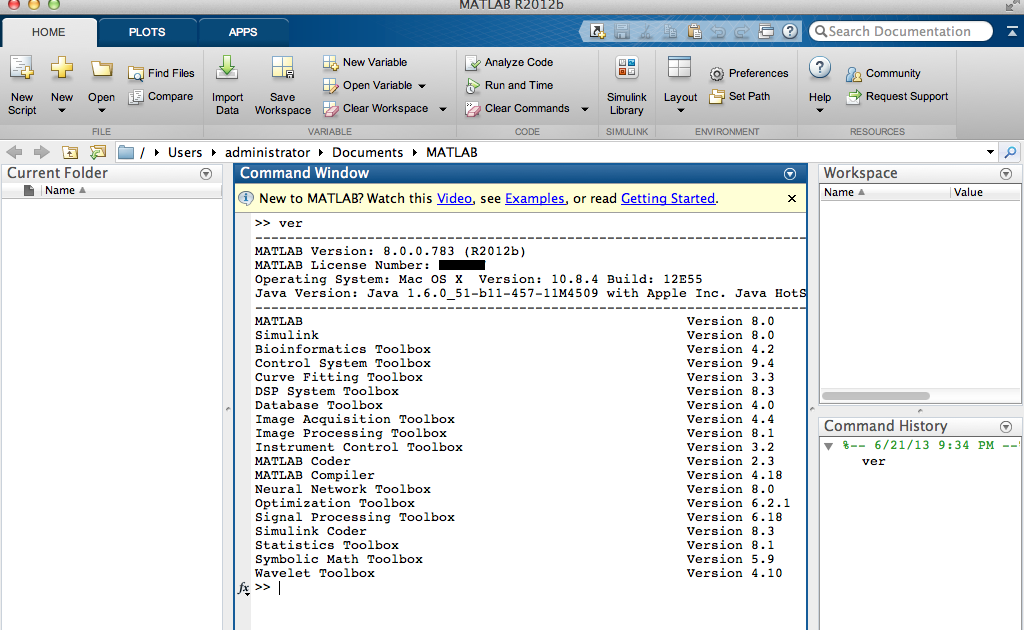Open the Current Folder panel actions menu
Image resolution: width=1024 pixels, height=630 pixels.
pyautogui.click(x=206, y=174)
